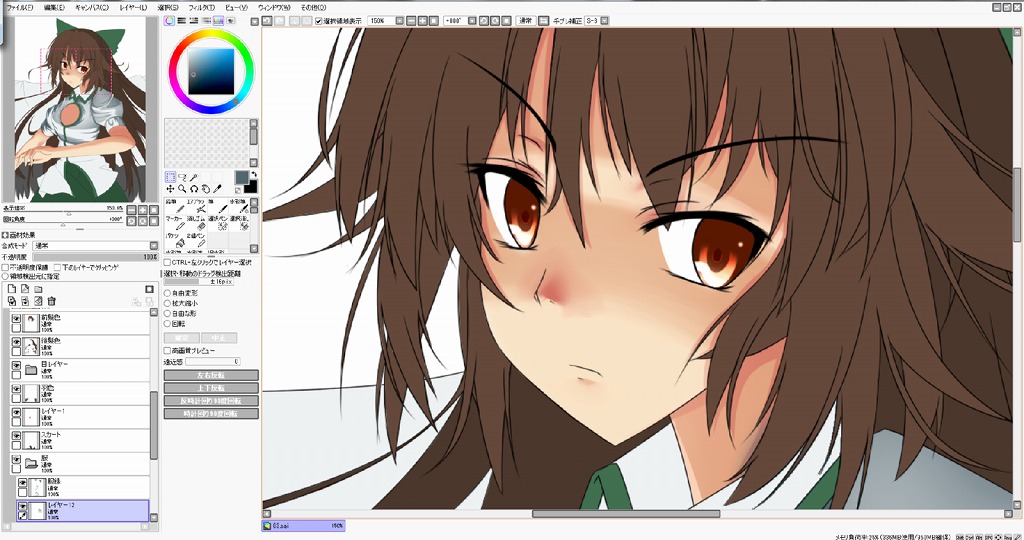
Task: Zoom in with the toolbar plus button
Action: pos(423,21)
